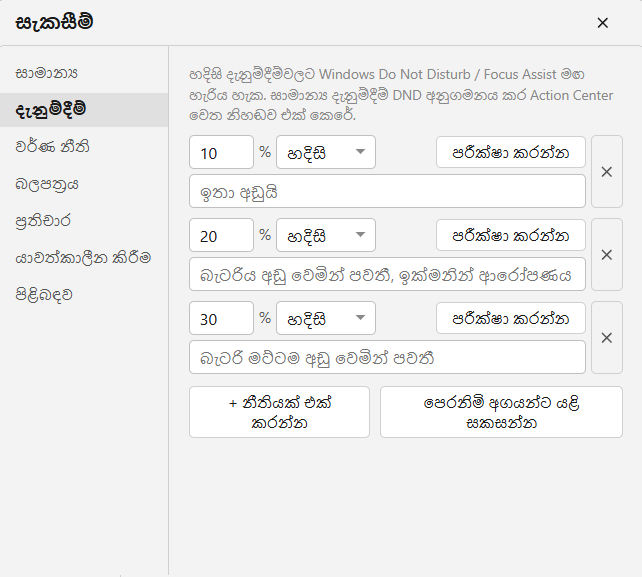Image resolution: width=642 pixels, height=577 pixels.
Task: Open the සාමාන්‍ය settings section
Action: [x=84, y=73]
